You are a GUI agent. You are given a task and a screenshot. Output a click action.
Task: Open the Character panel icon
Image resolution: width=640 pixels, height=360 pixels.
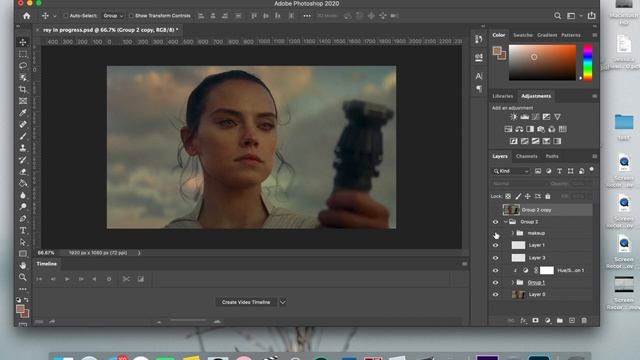pos(479,76)
